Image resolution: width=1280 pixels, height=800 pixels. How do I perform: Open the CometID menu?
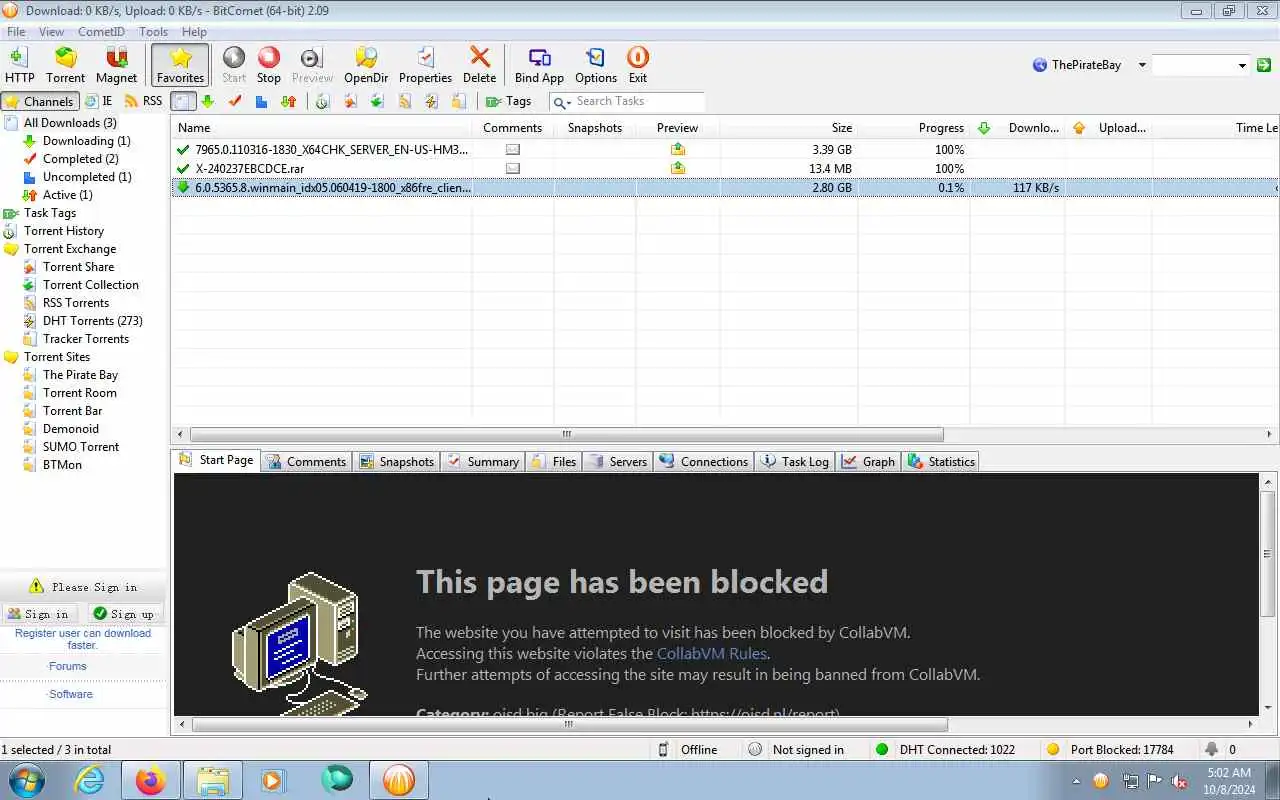101,32
